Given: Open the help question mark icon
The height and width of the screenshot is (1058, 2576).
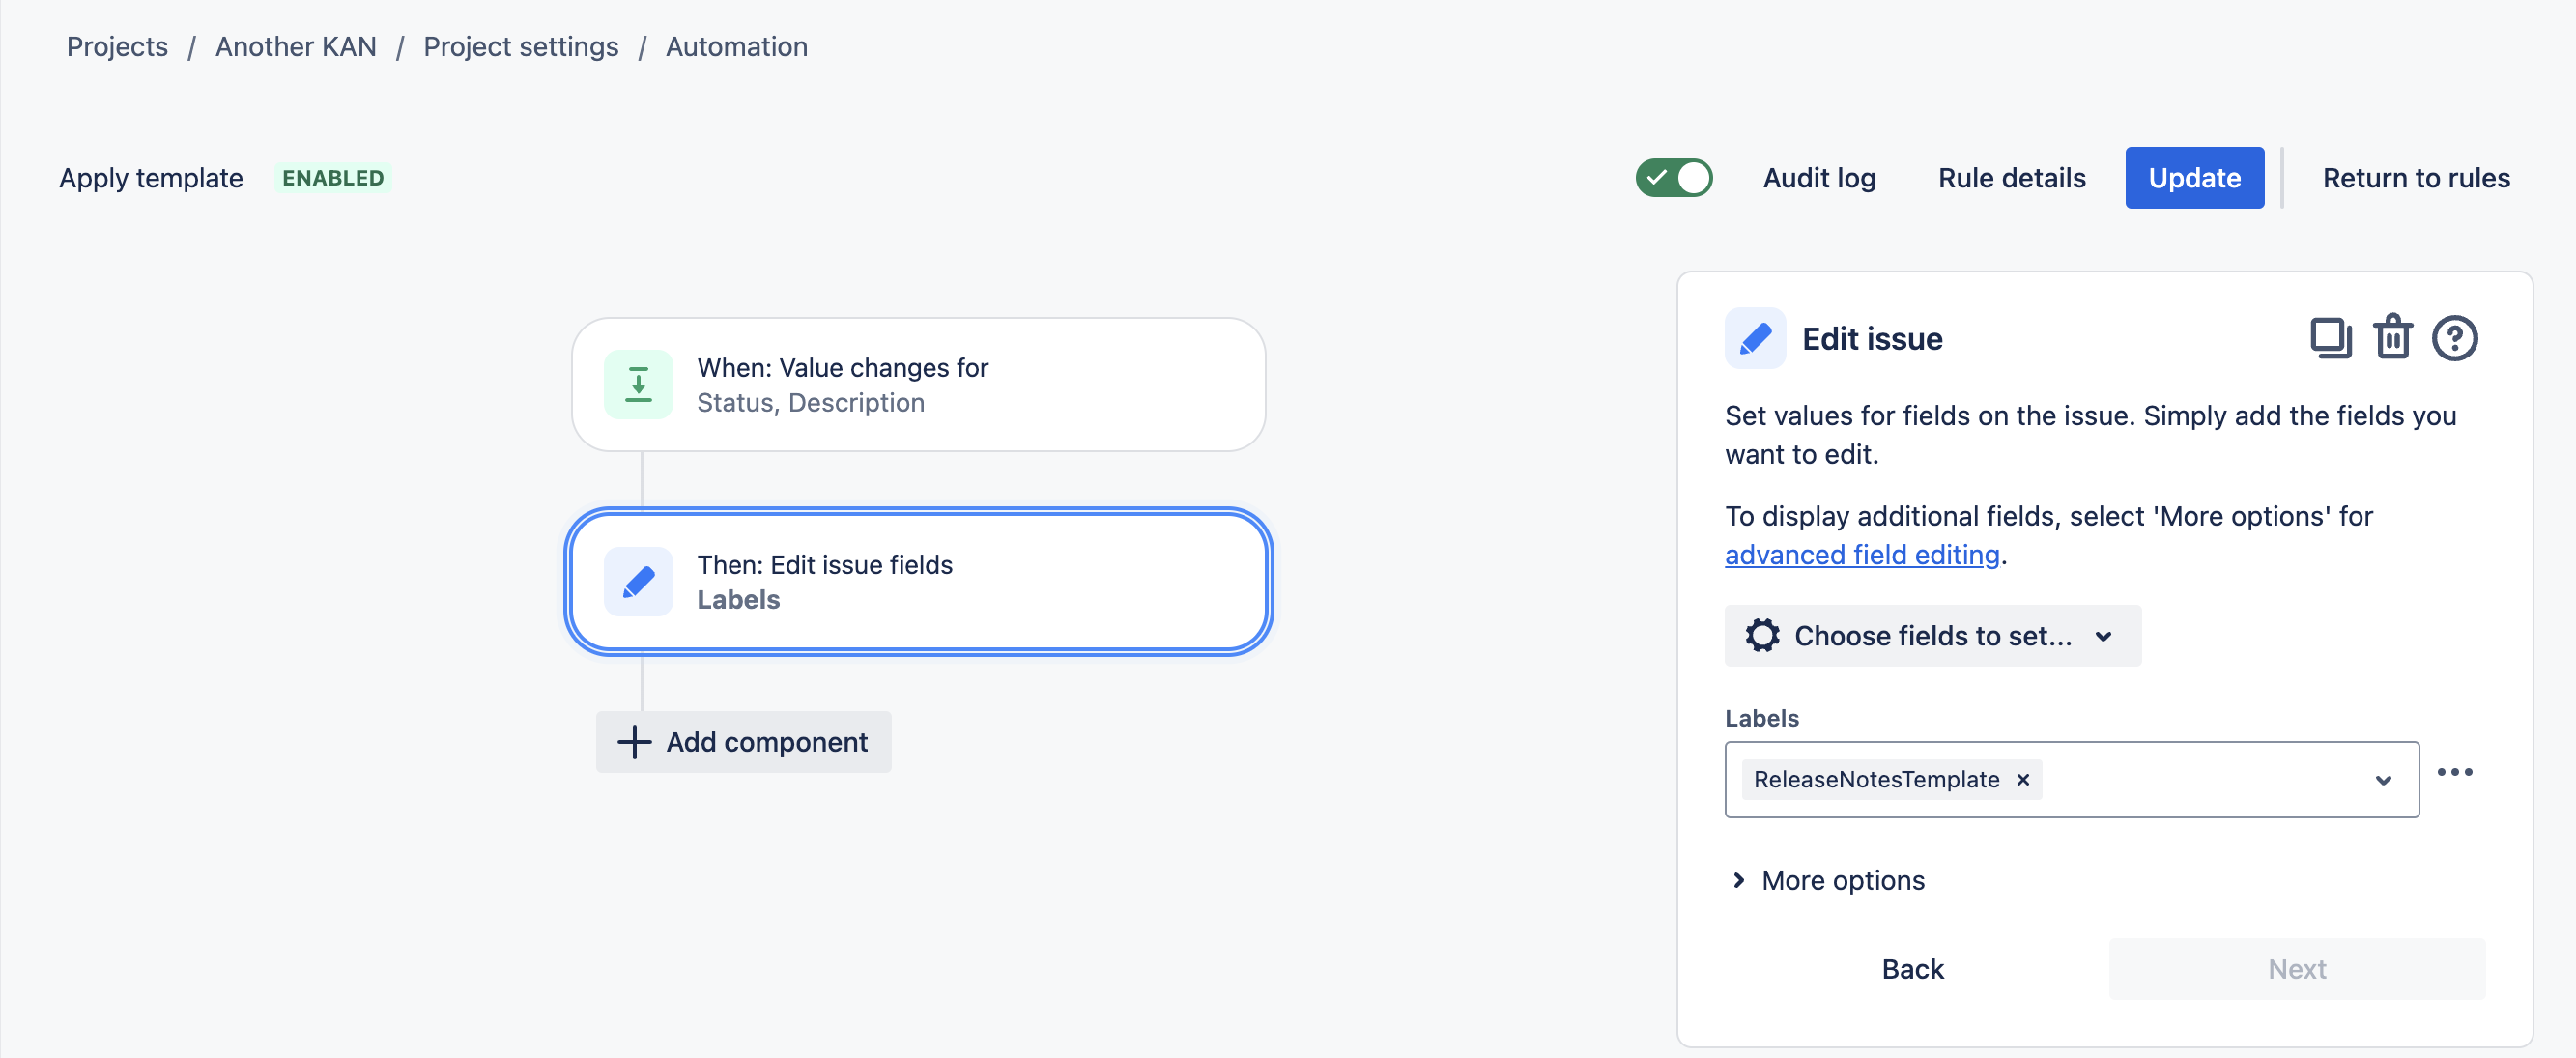Looking at the screenshot, I should click(2454, 338).
